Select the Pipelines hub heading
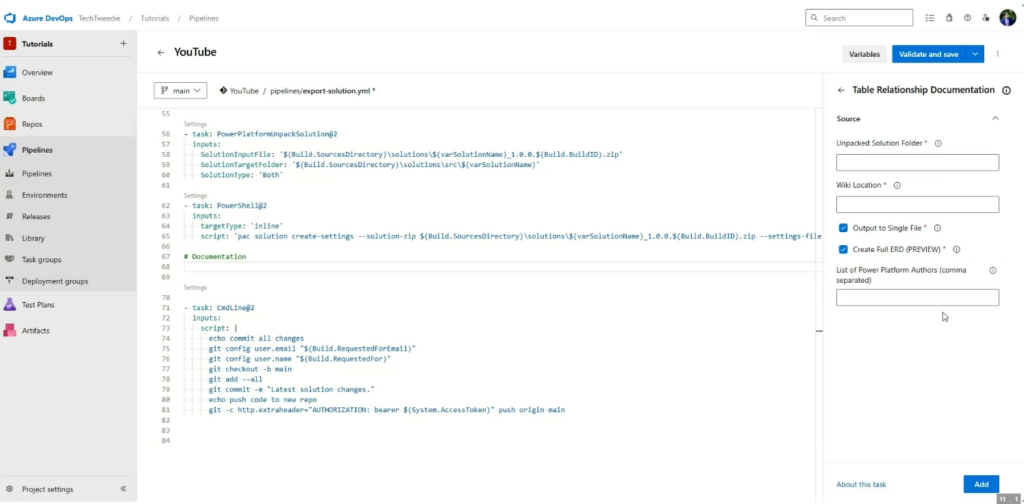The height and width of the screenshot is (504, 1024). 37,150
